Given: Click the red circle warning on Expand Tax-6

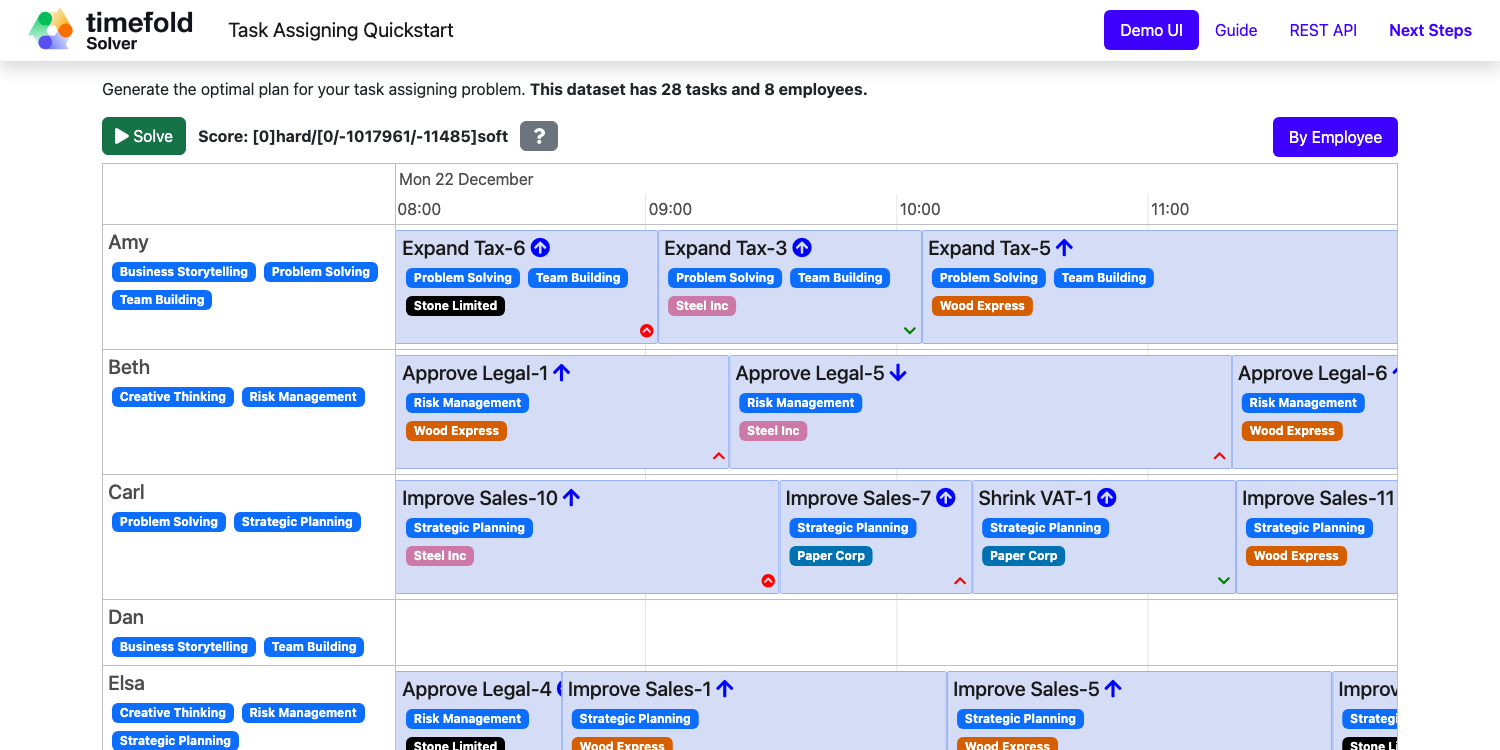Looking at the screenshot, I should coord(646,330).
